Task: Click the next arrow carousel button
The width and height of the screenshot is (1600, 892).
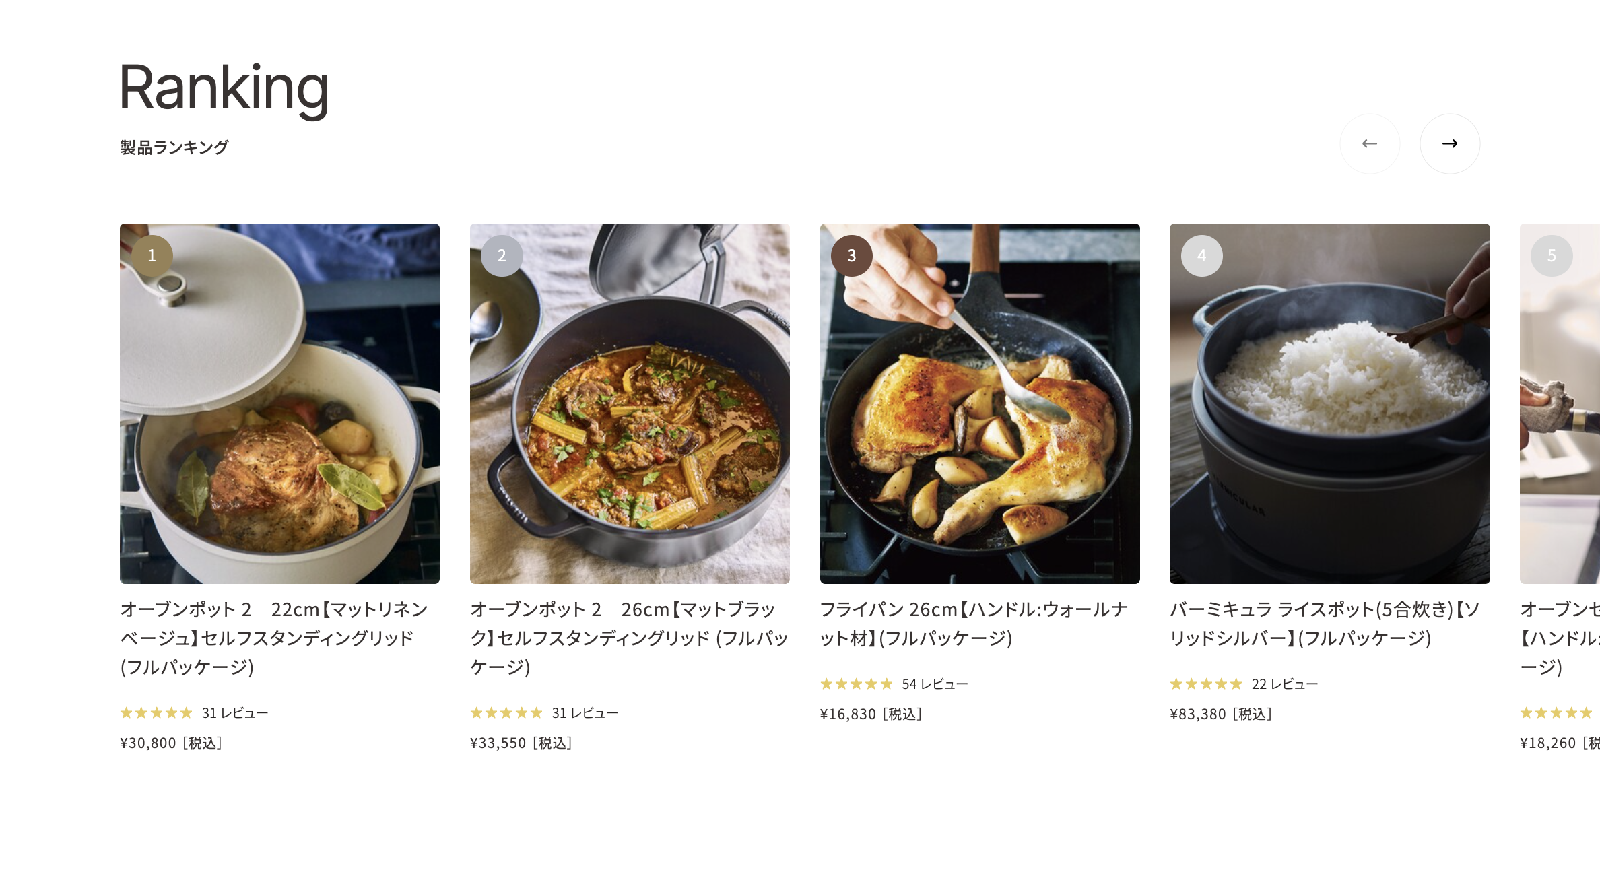Action: pyautogui.click(x=1449, y=144)
